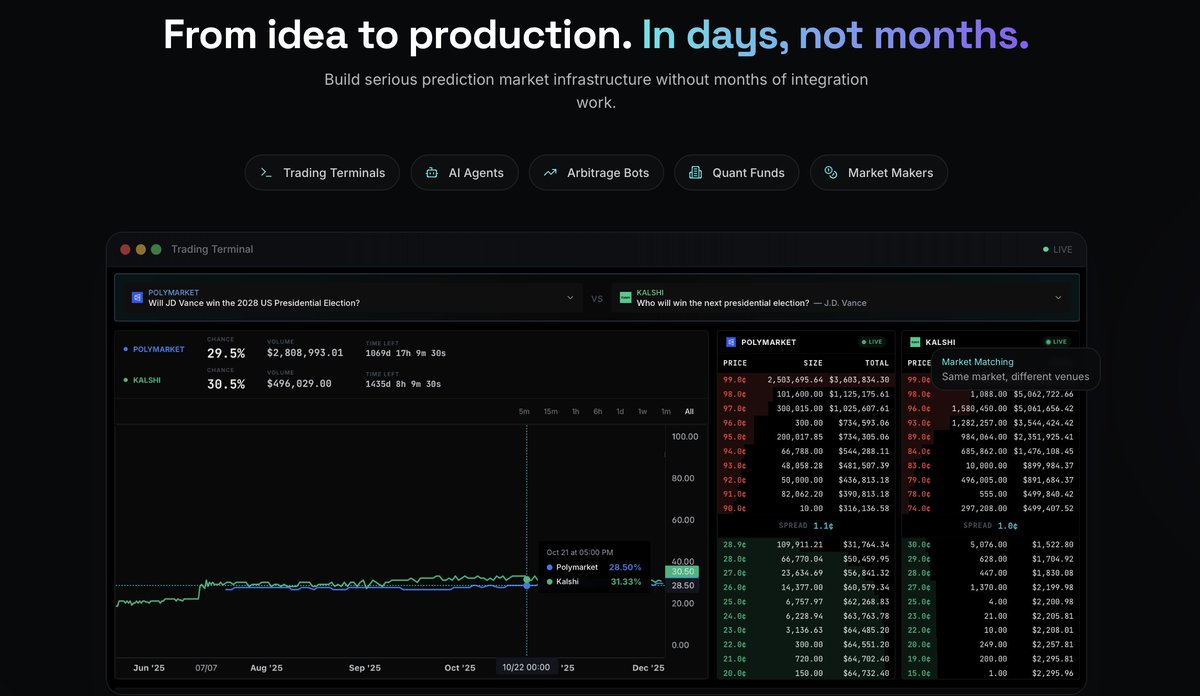Click the Kalshi 30.5% chance value
This screenshot has width=1200, height=696.
point(226,384)
